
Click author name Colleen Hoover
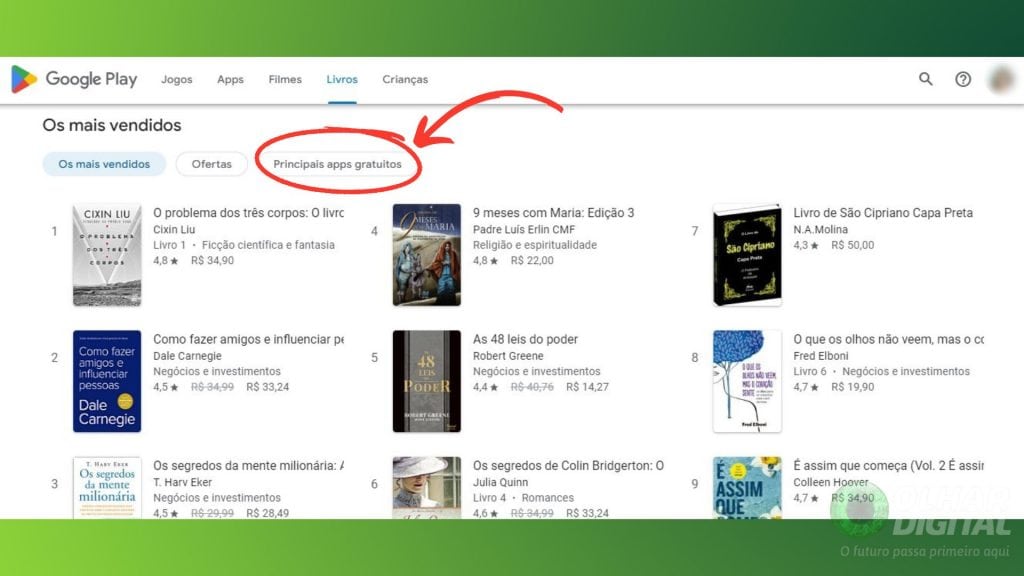point(831,483)
